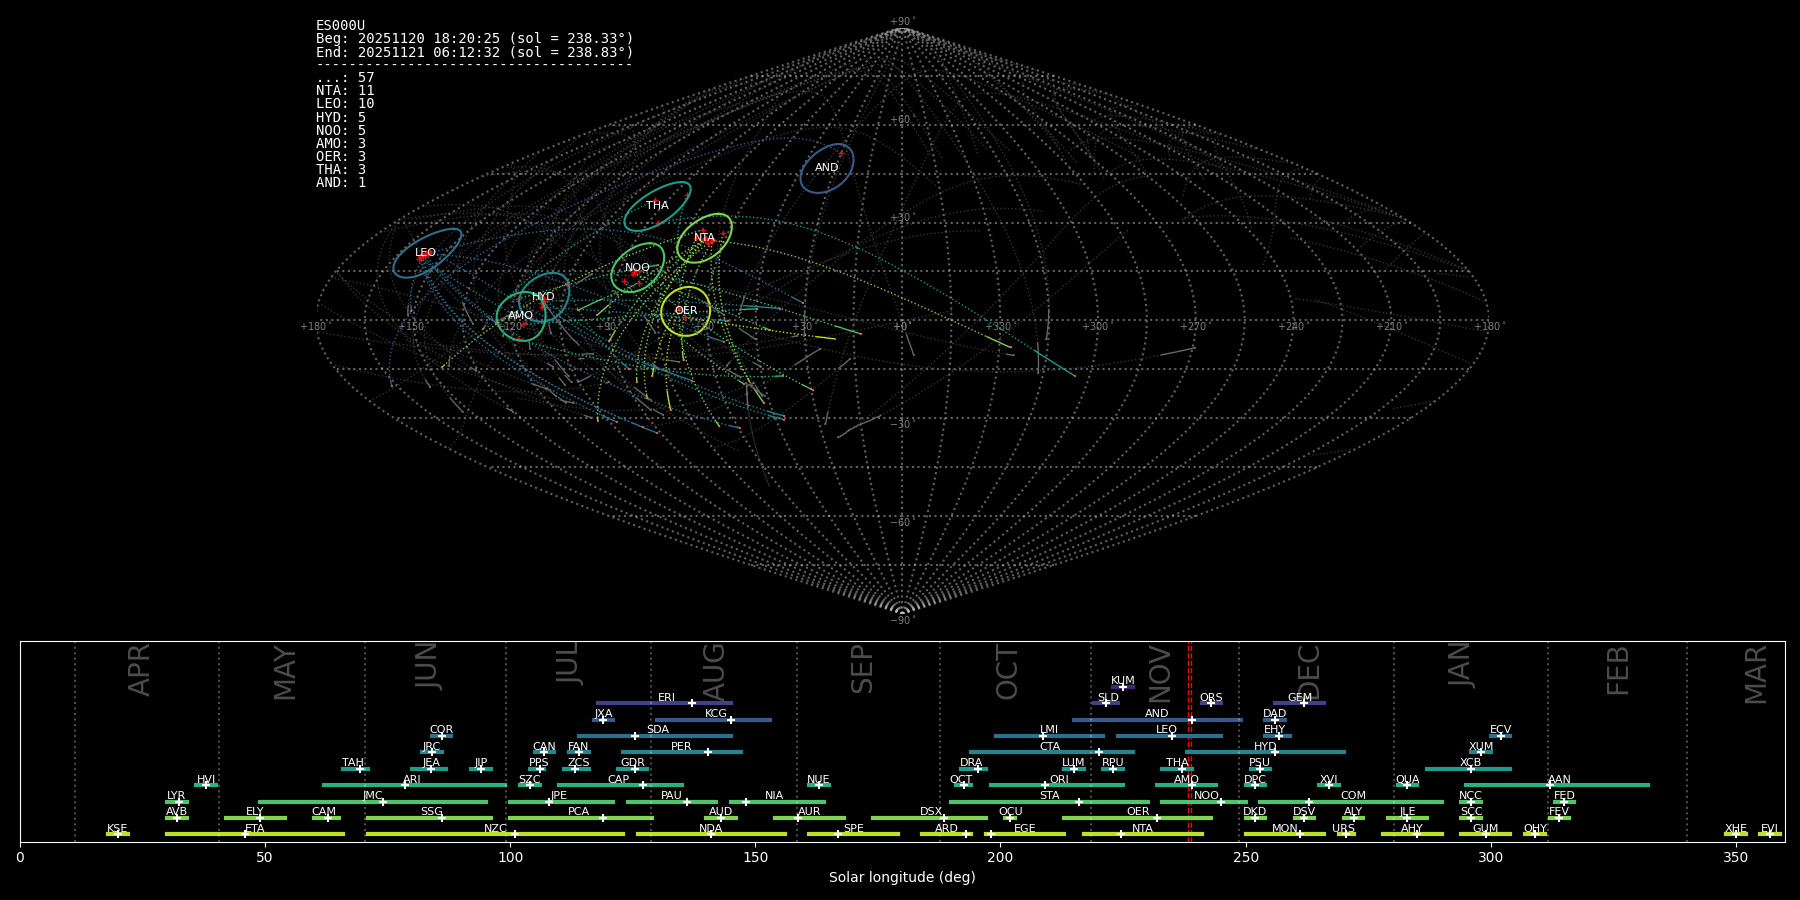
Task: Click the KCG shower bar in timeline
Action: tap(713, 720)
